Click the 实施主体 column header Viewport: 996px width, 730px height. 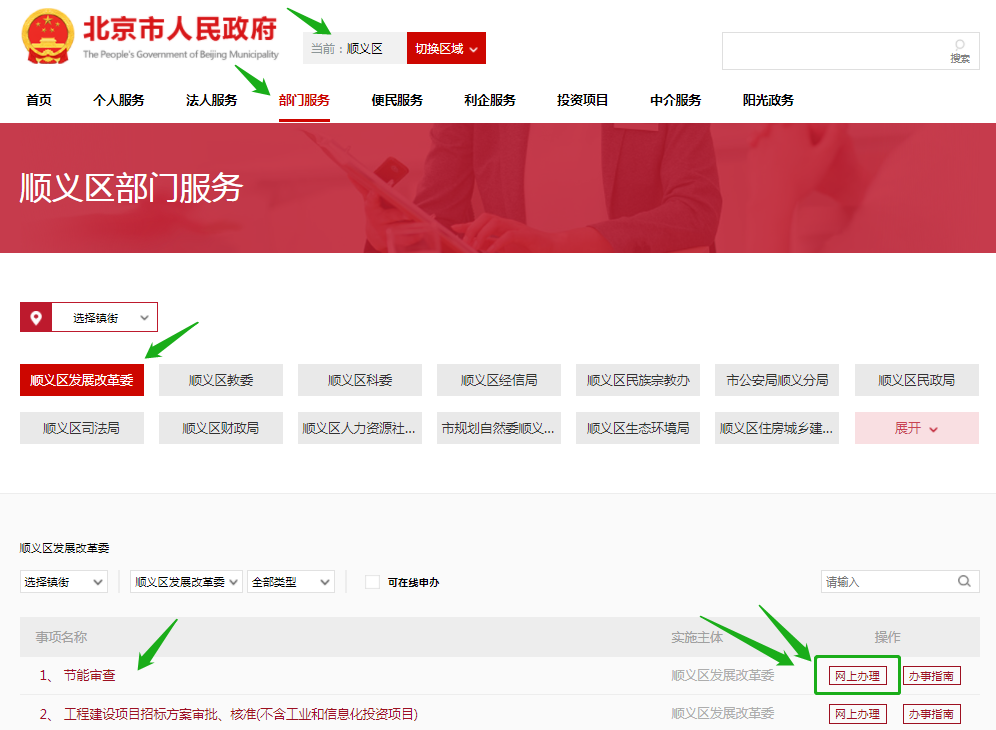(697, 637)
